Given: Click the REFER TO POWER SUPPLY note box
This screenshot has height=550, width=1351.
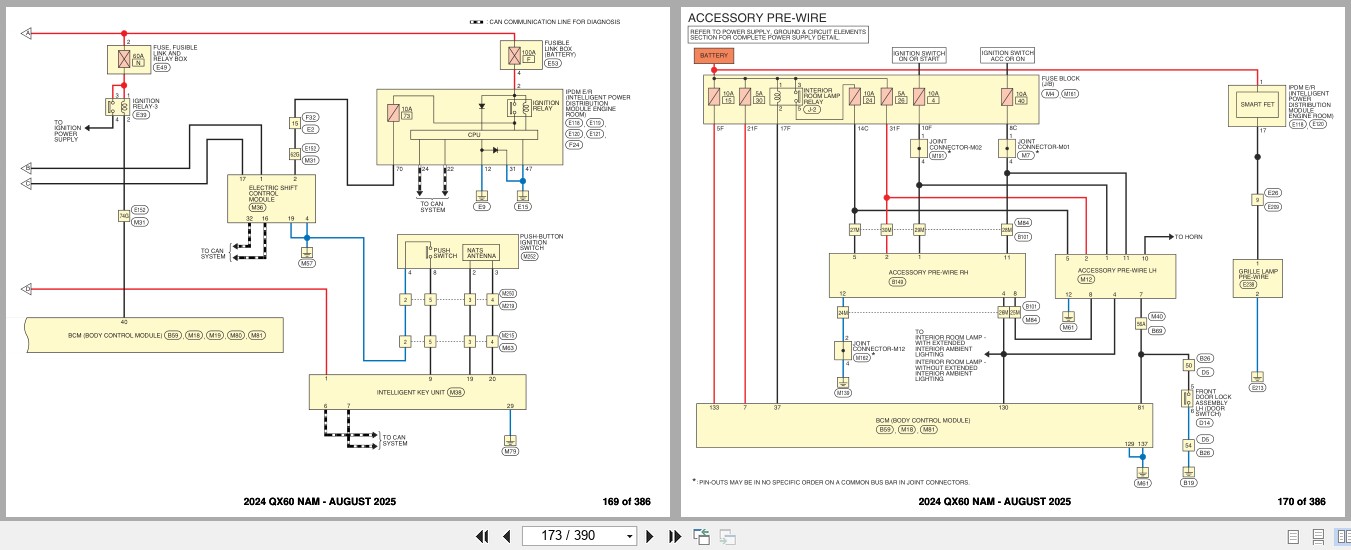Looking at the screenshot, I should point(780,34).
